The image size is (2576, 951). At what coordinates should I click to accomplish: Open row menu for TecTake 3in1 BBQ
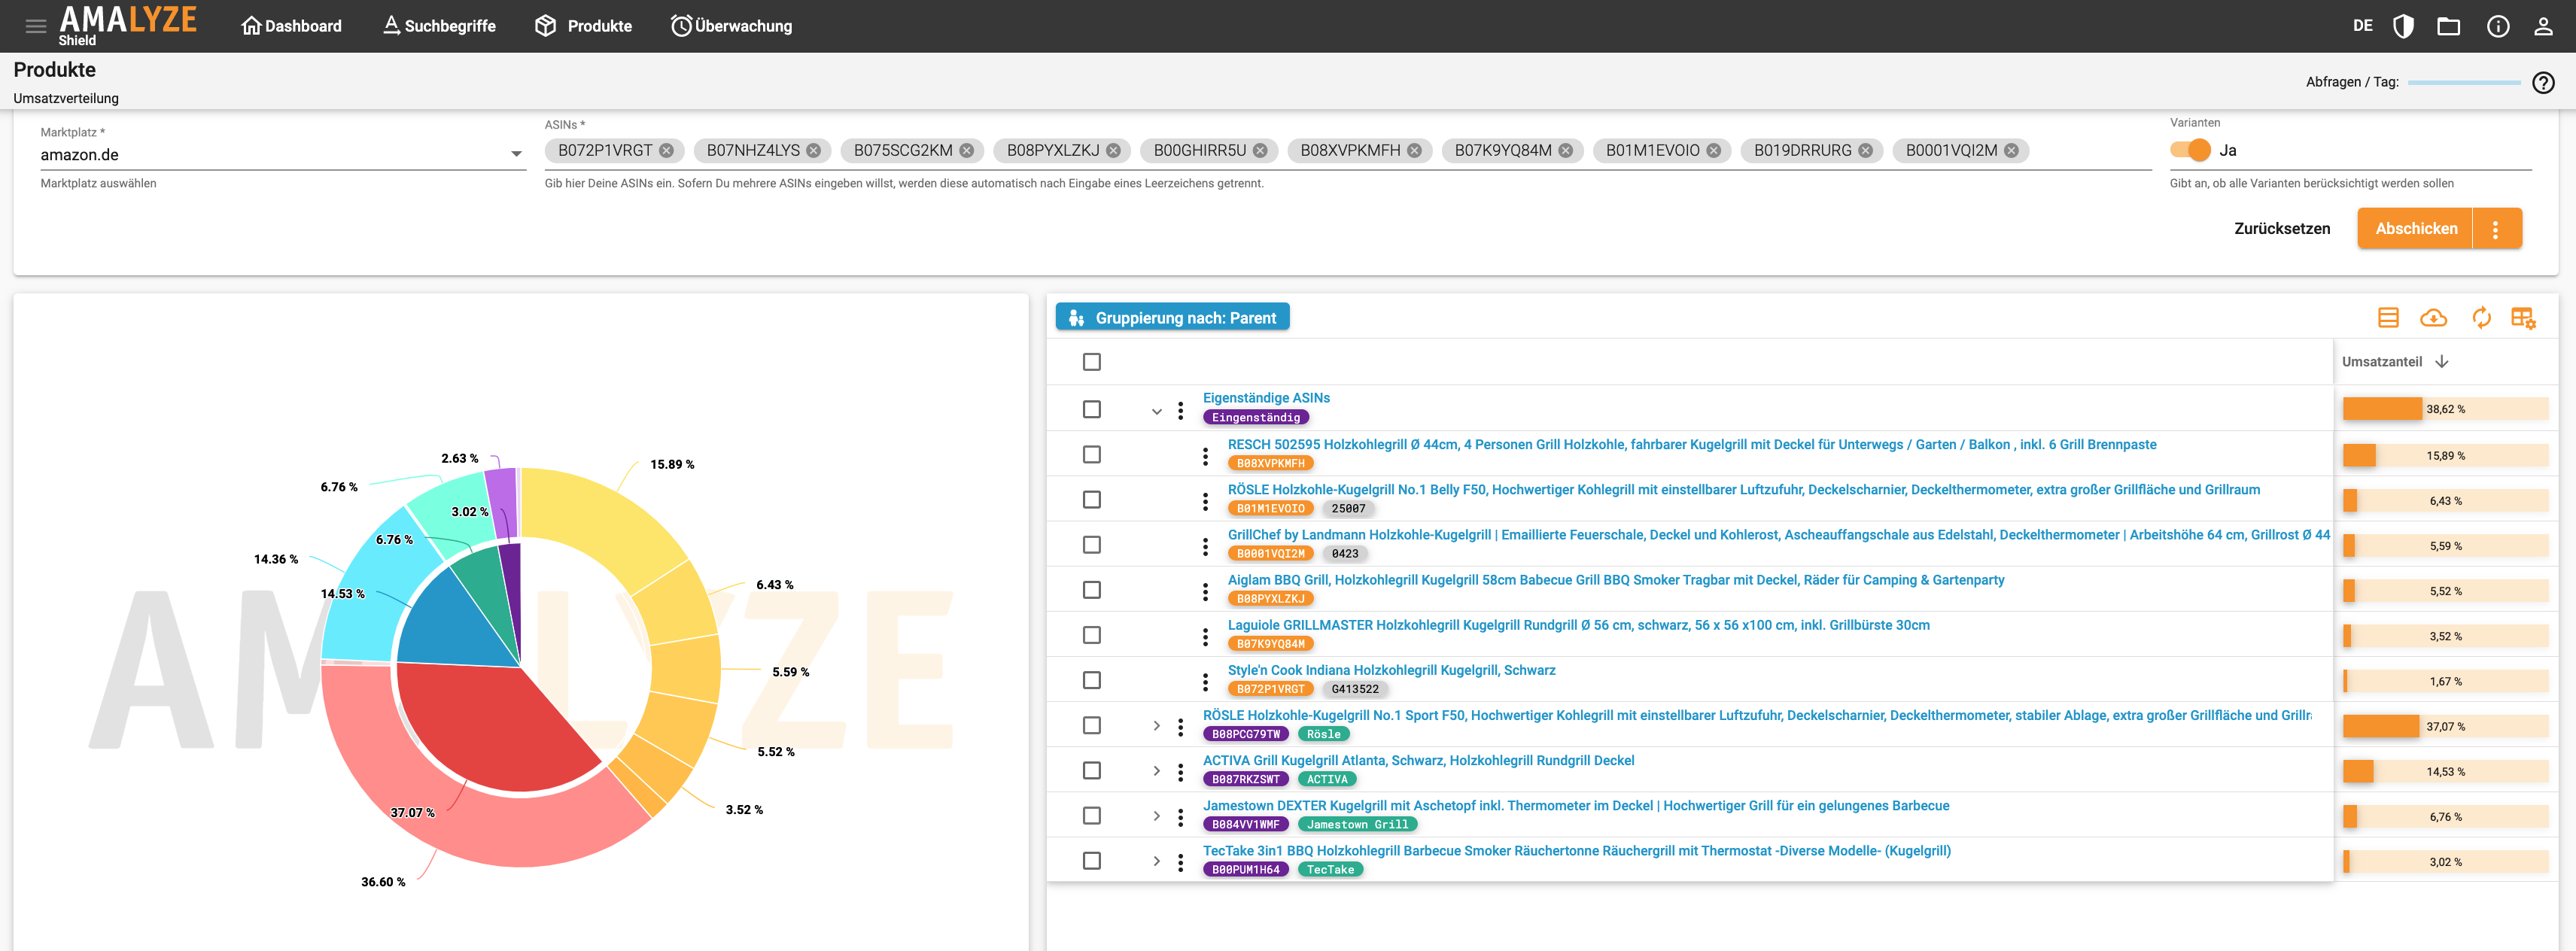pos(1181,862)
